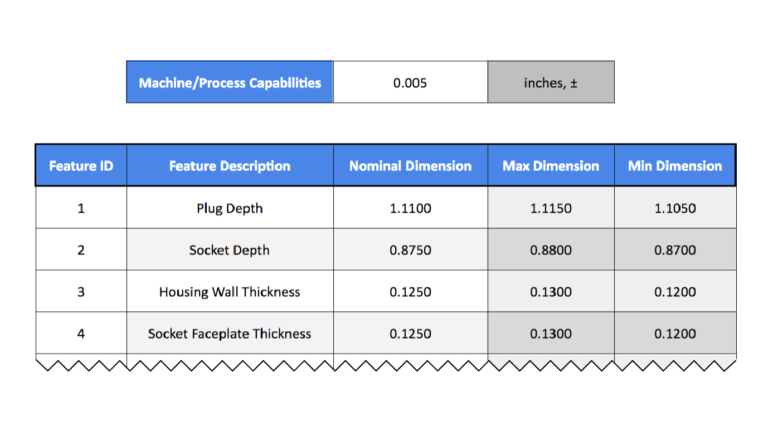Viewport: 768px width, 421px height.
Task: Select the 0.005 capability value field
Action: click(x=410, y=82)
